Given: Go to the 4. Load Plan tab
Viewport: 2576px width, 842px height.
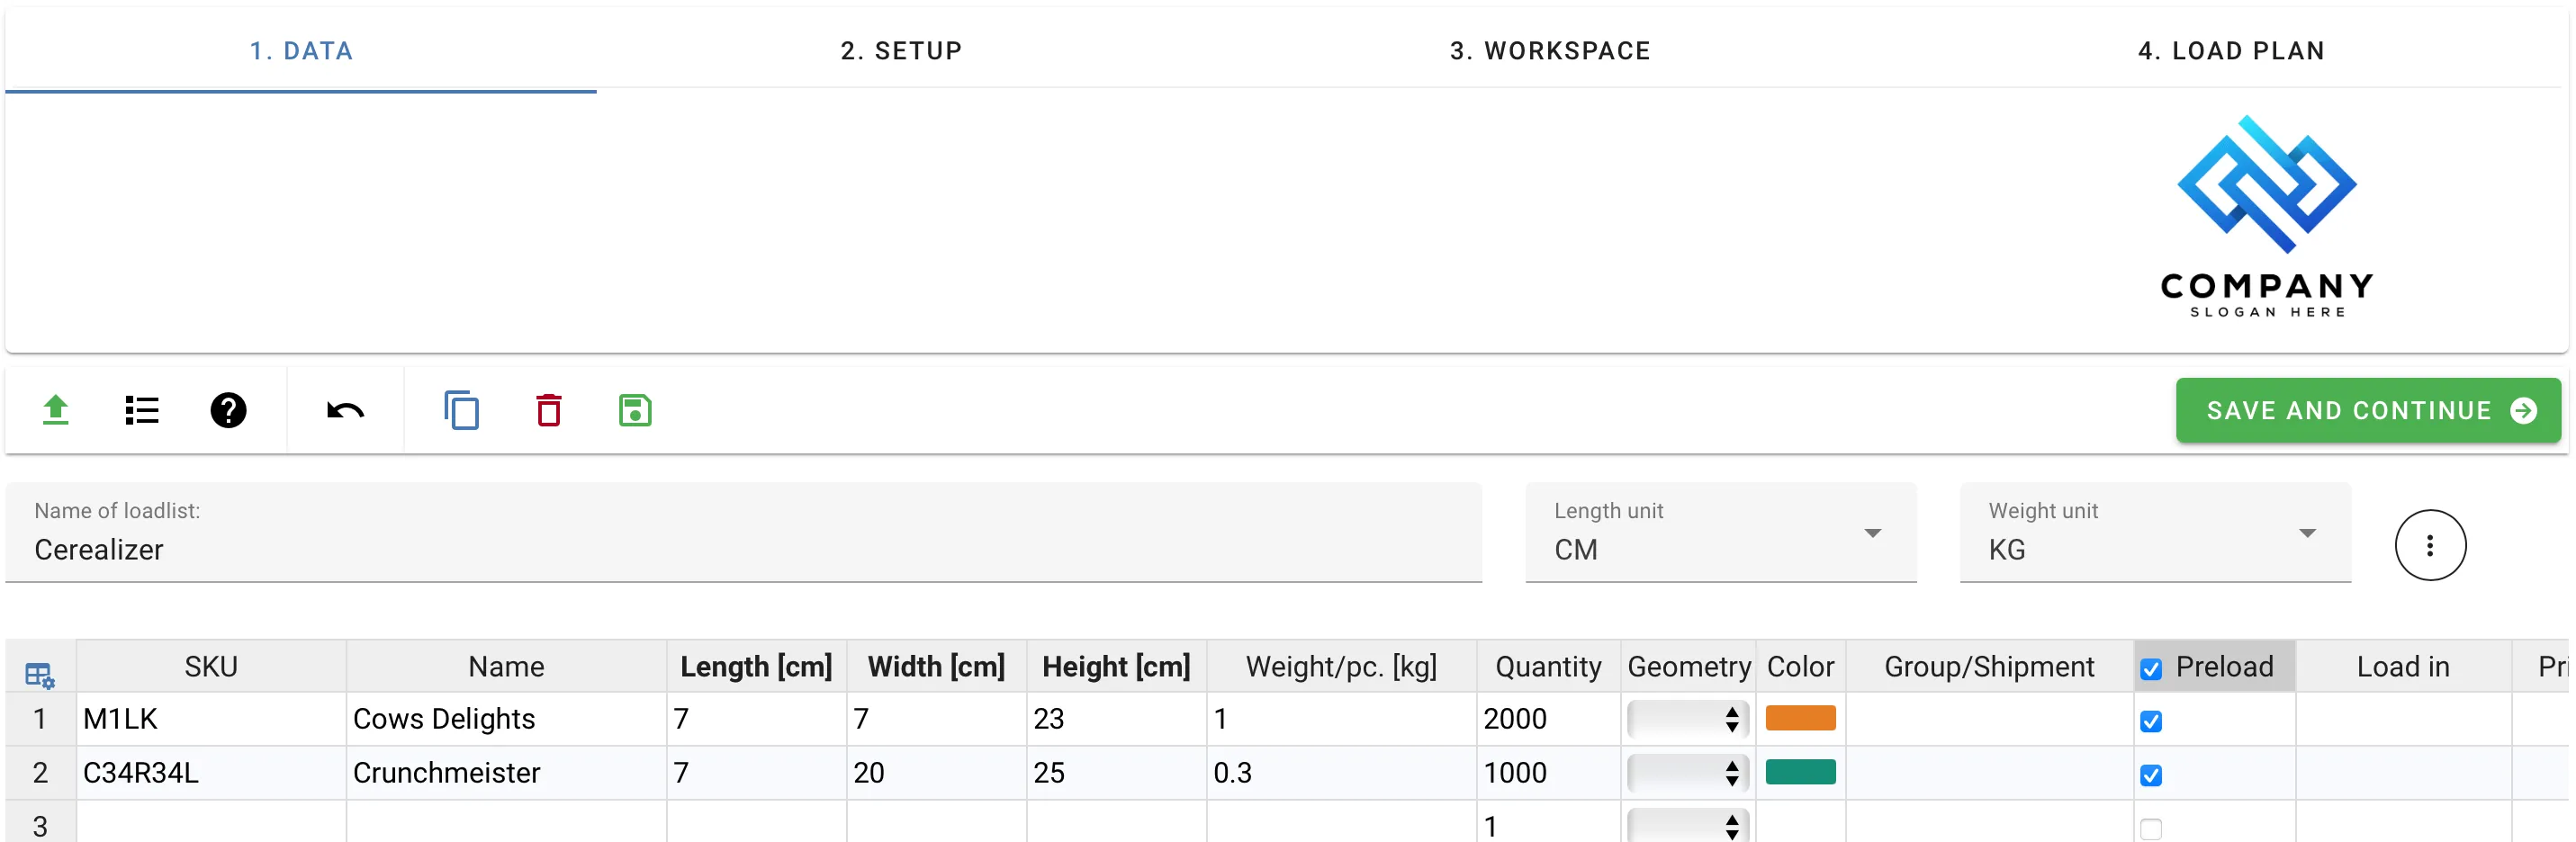Looking at the screenshot, I should click(2231, 51).
